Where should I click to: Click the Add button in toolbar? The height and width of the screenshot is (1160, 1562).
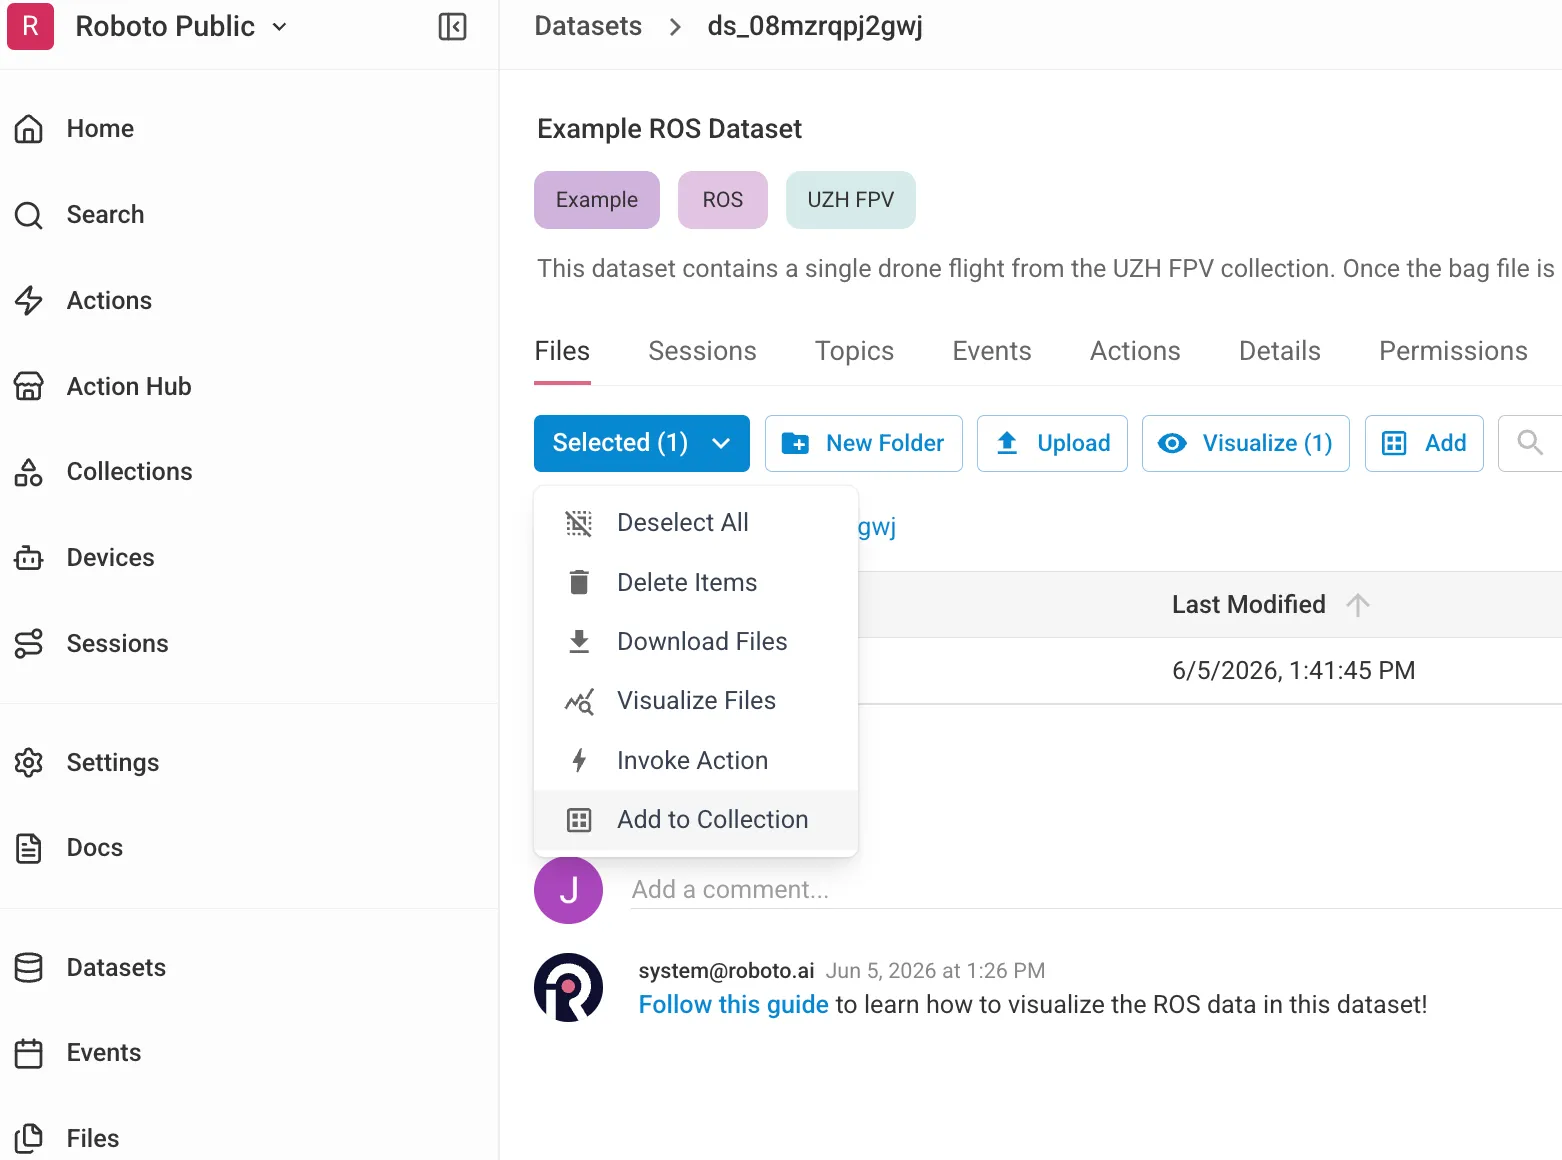[x=1424, y=443]
